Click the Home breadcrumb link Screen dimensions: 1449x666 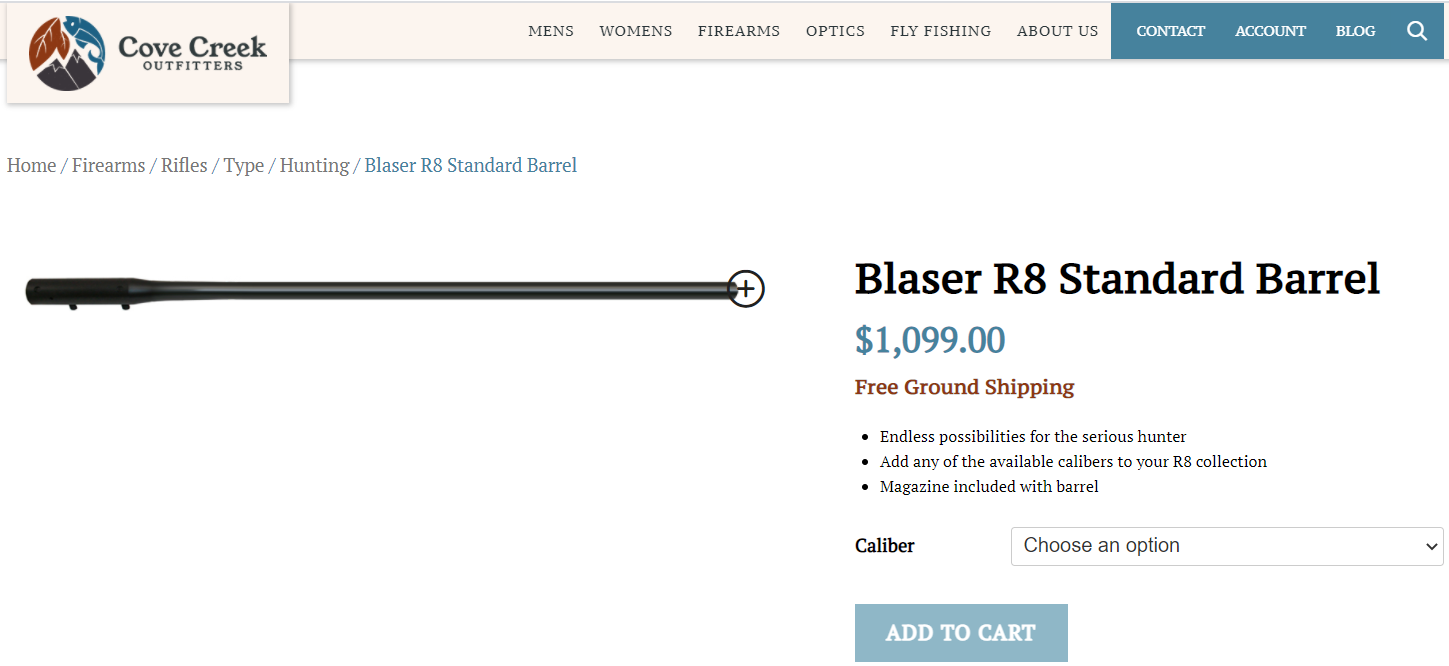click(32, 166)
